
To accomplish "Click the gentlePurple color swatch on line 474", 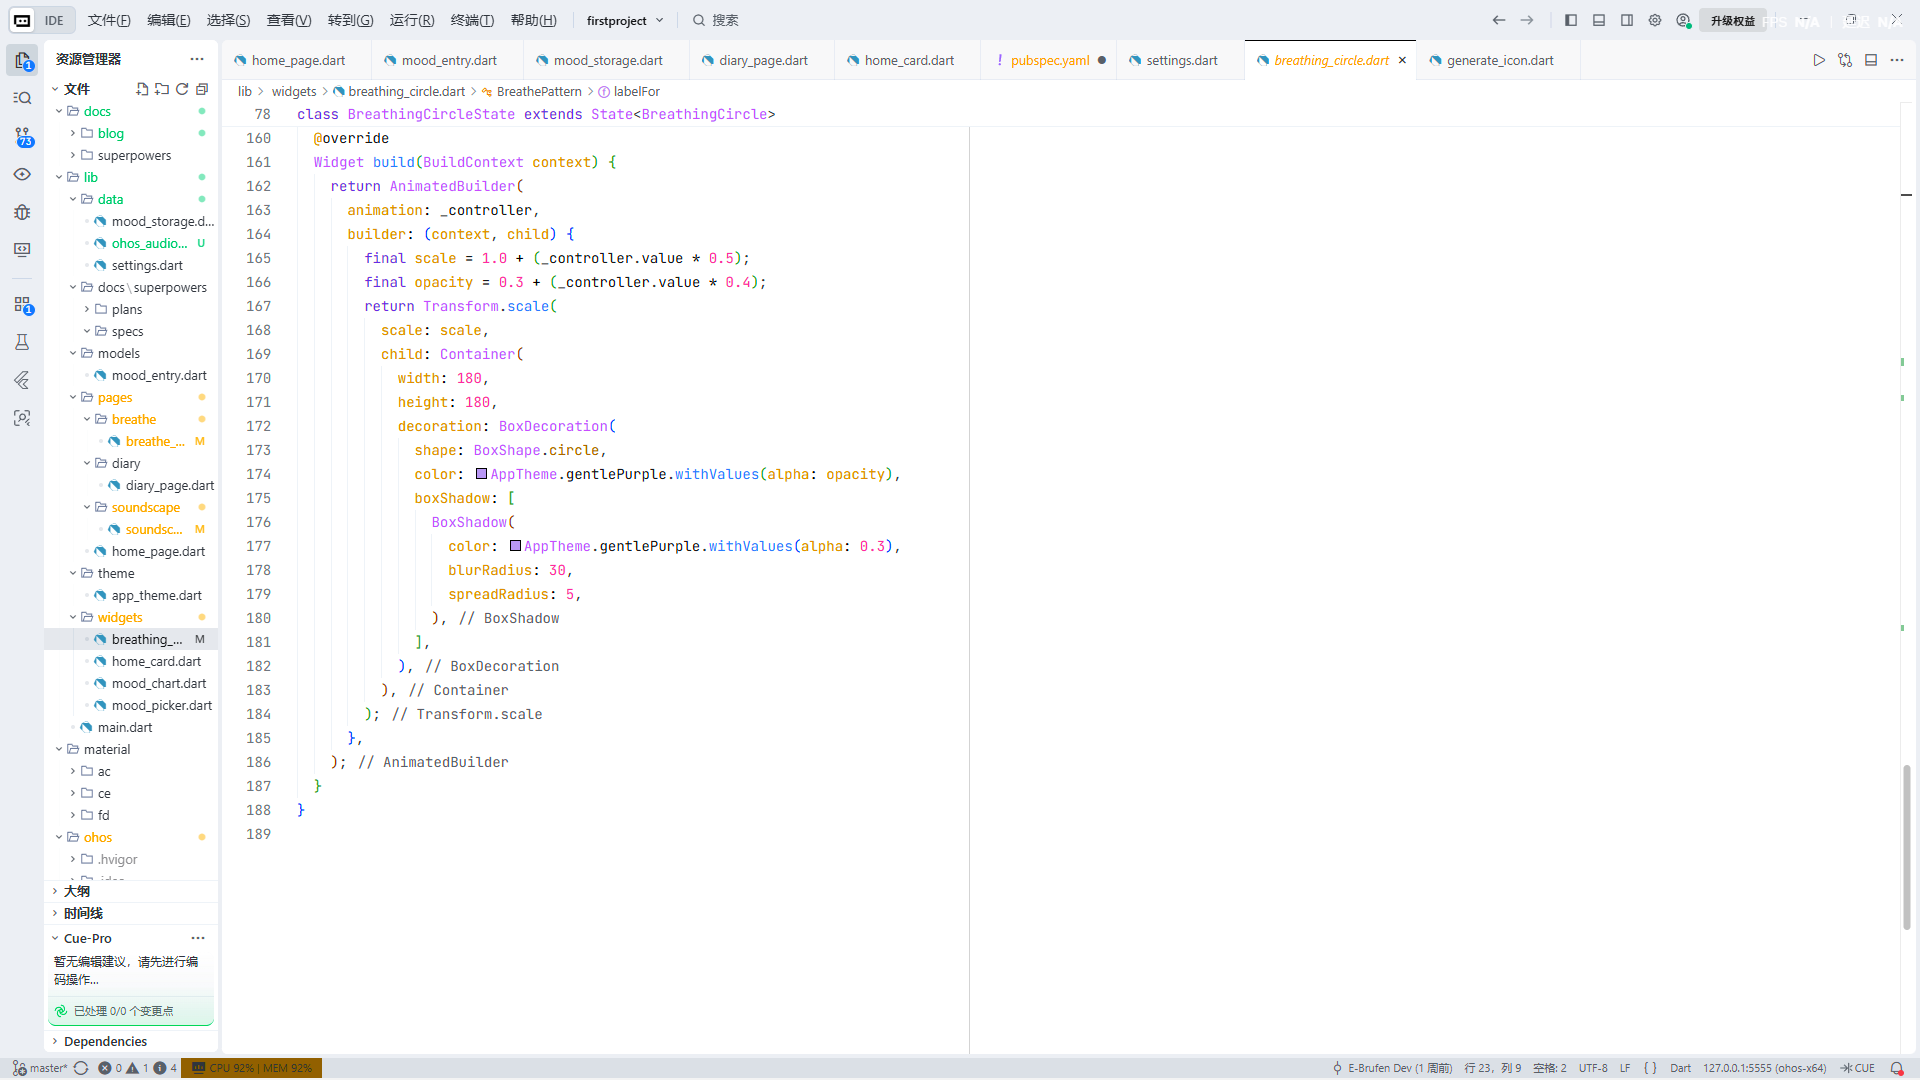I will click(x=482, y=474).
